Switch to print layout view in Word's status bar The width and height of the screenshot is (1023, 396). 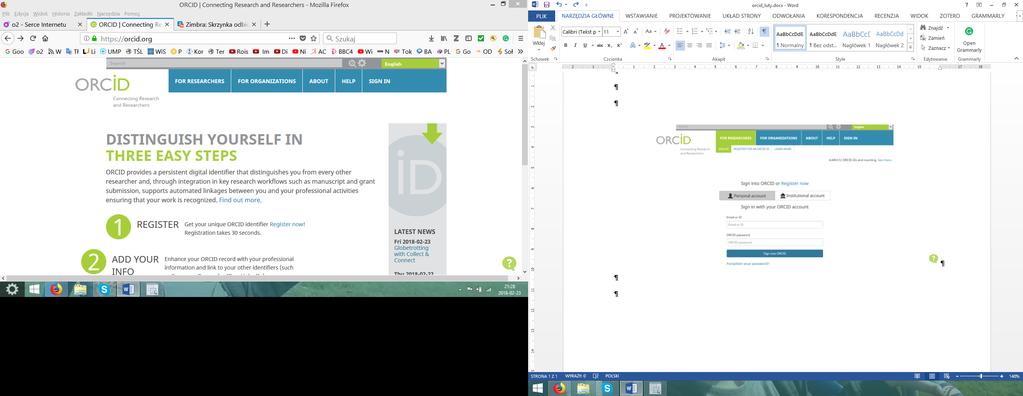tap(933, 376)
